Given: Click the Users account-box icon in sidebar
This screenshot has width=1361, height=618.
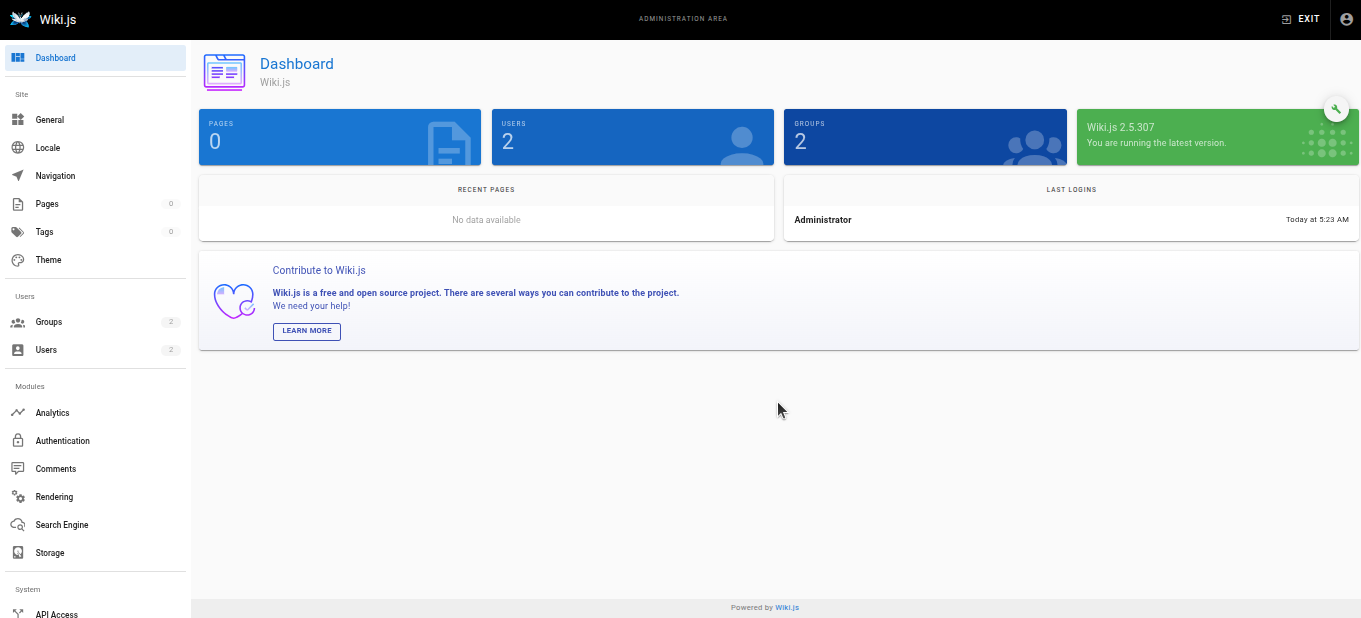Looking at the screenshot, I should tap(18, 350).
